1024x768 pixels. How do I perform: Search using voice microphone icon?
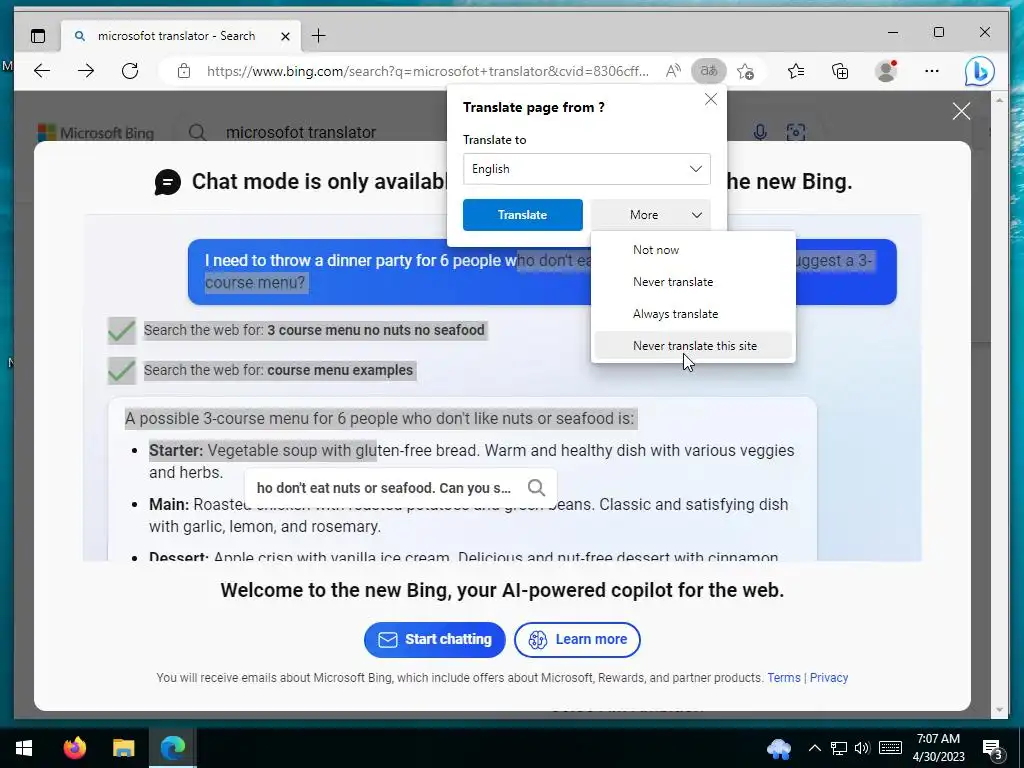pyautogui.click(x=760, y=133)
